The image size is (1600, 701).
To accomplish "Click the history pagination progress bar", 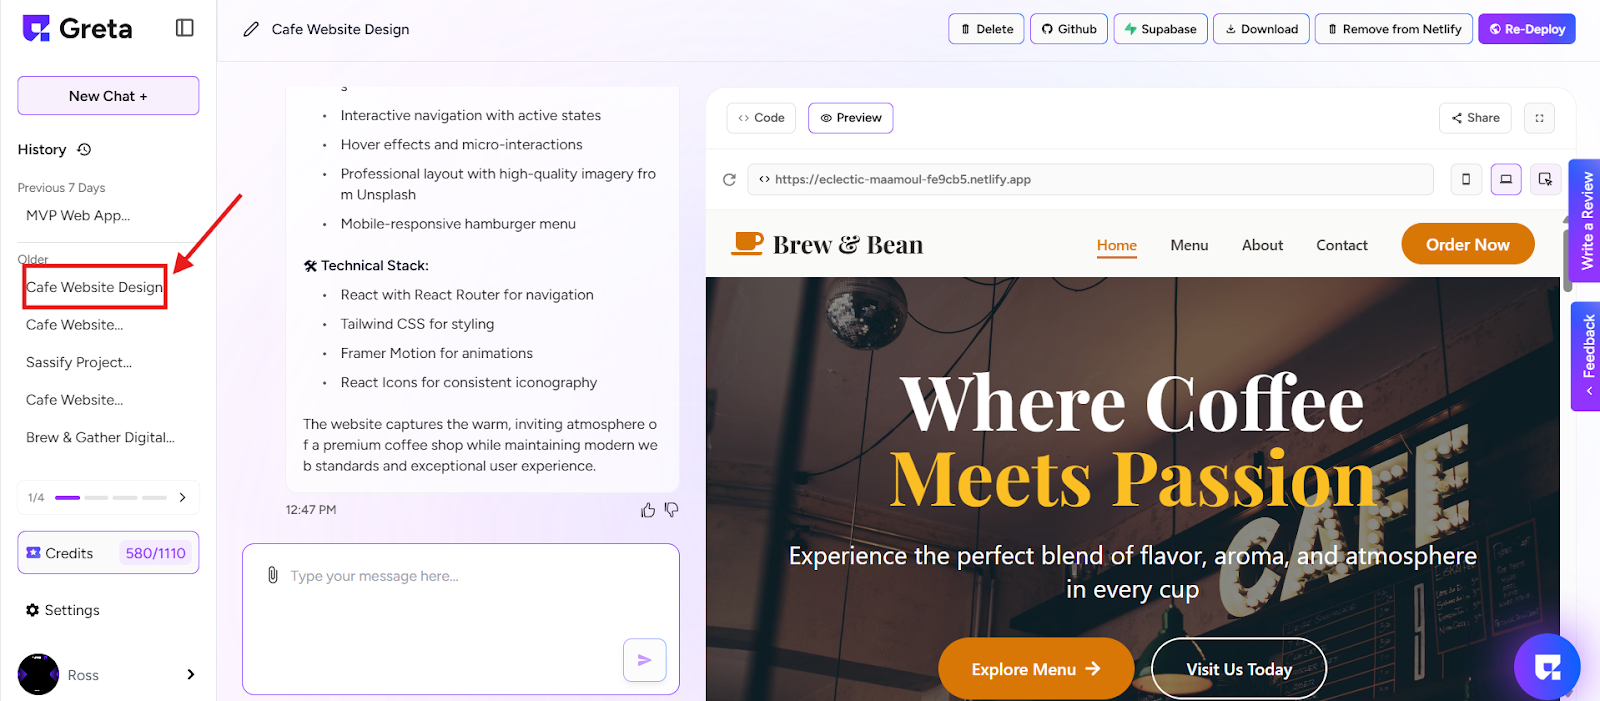I will click(x=111, y=497).
